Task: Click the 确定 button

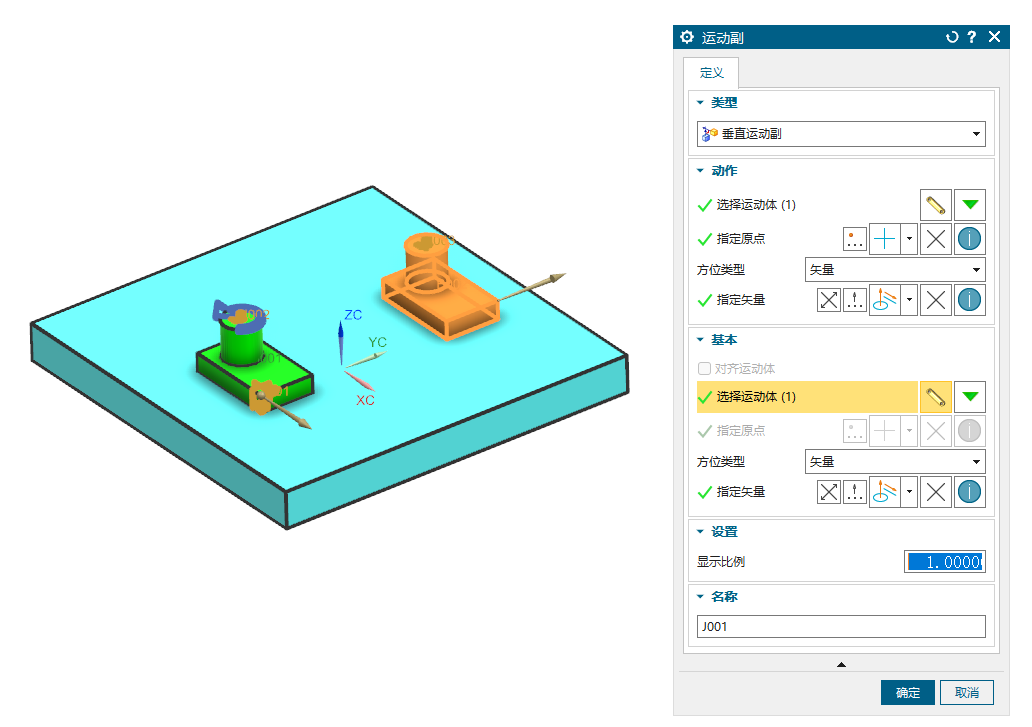Action: point(907,693)
